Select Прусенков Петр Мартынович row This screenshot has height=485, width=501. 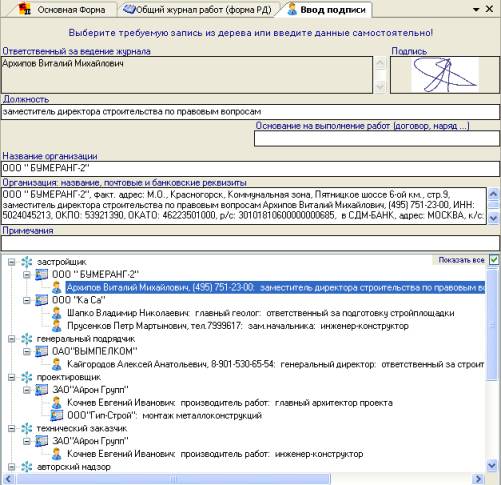coord(238,326)
